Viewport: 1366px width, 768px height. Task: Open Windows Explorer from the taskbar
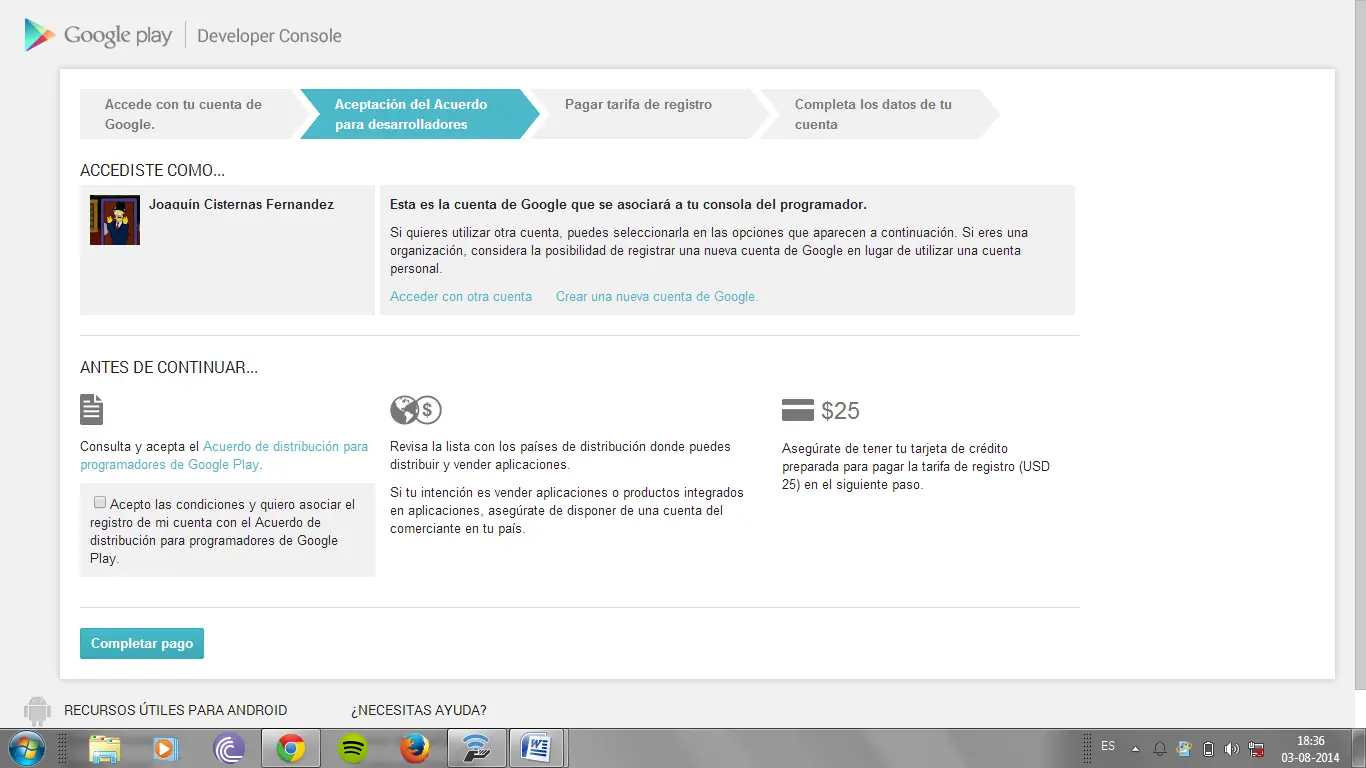click(x=105, y=748)
